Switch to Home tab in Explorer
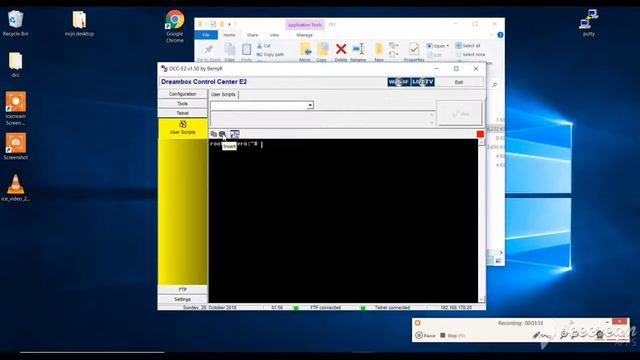The width and height of the screenshot is (640, 360). (x=229, y=35)
